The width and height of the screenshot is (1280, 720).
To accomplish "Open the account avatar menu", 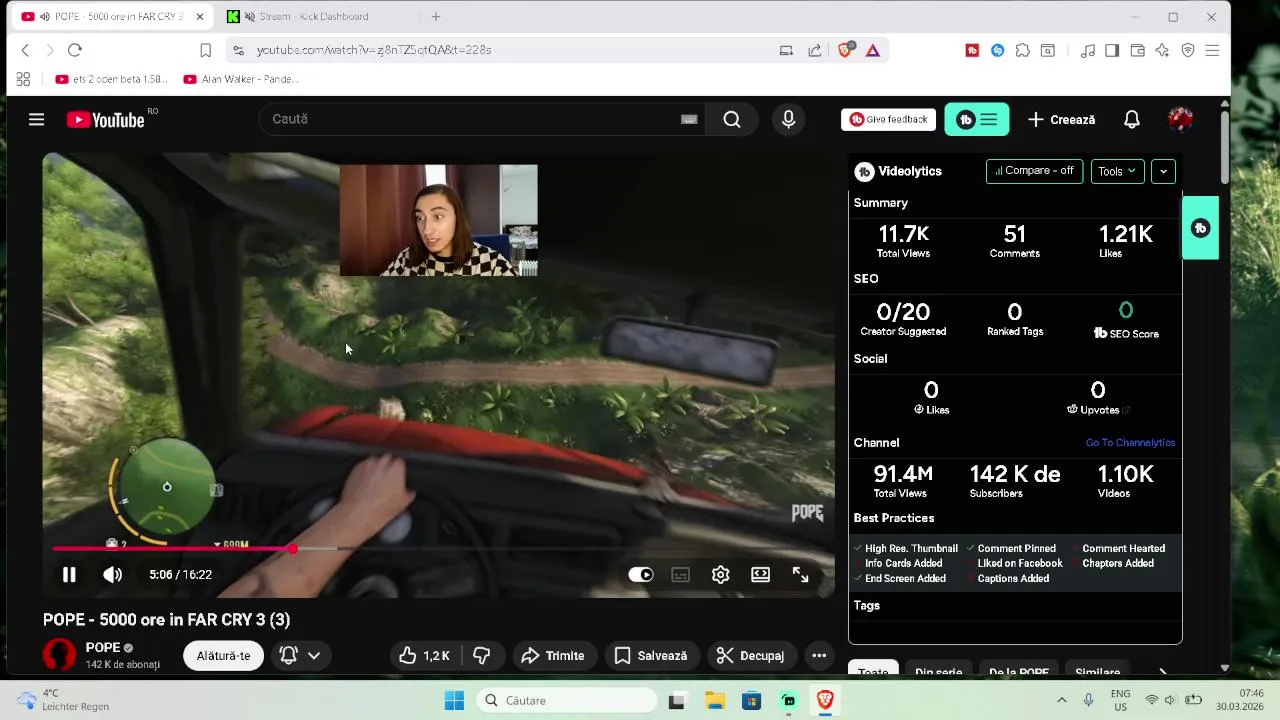I will (1180, 120).
